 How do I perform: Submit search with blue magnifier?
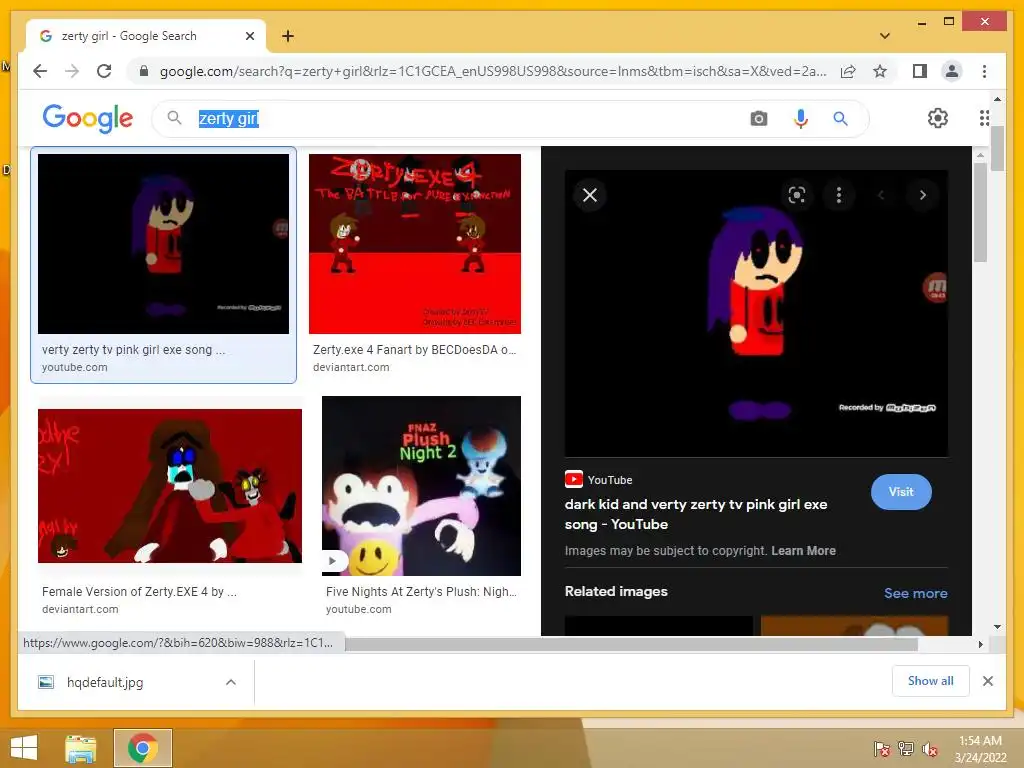click(x=840, y=118)
